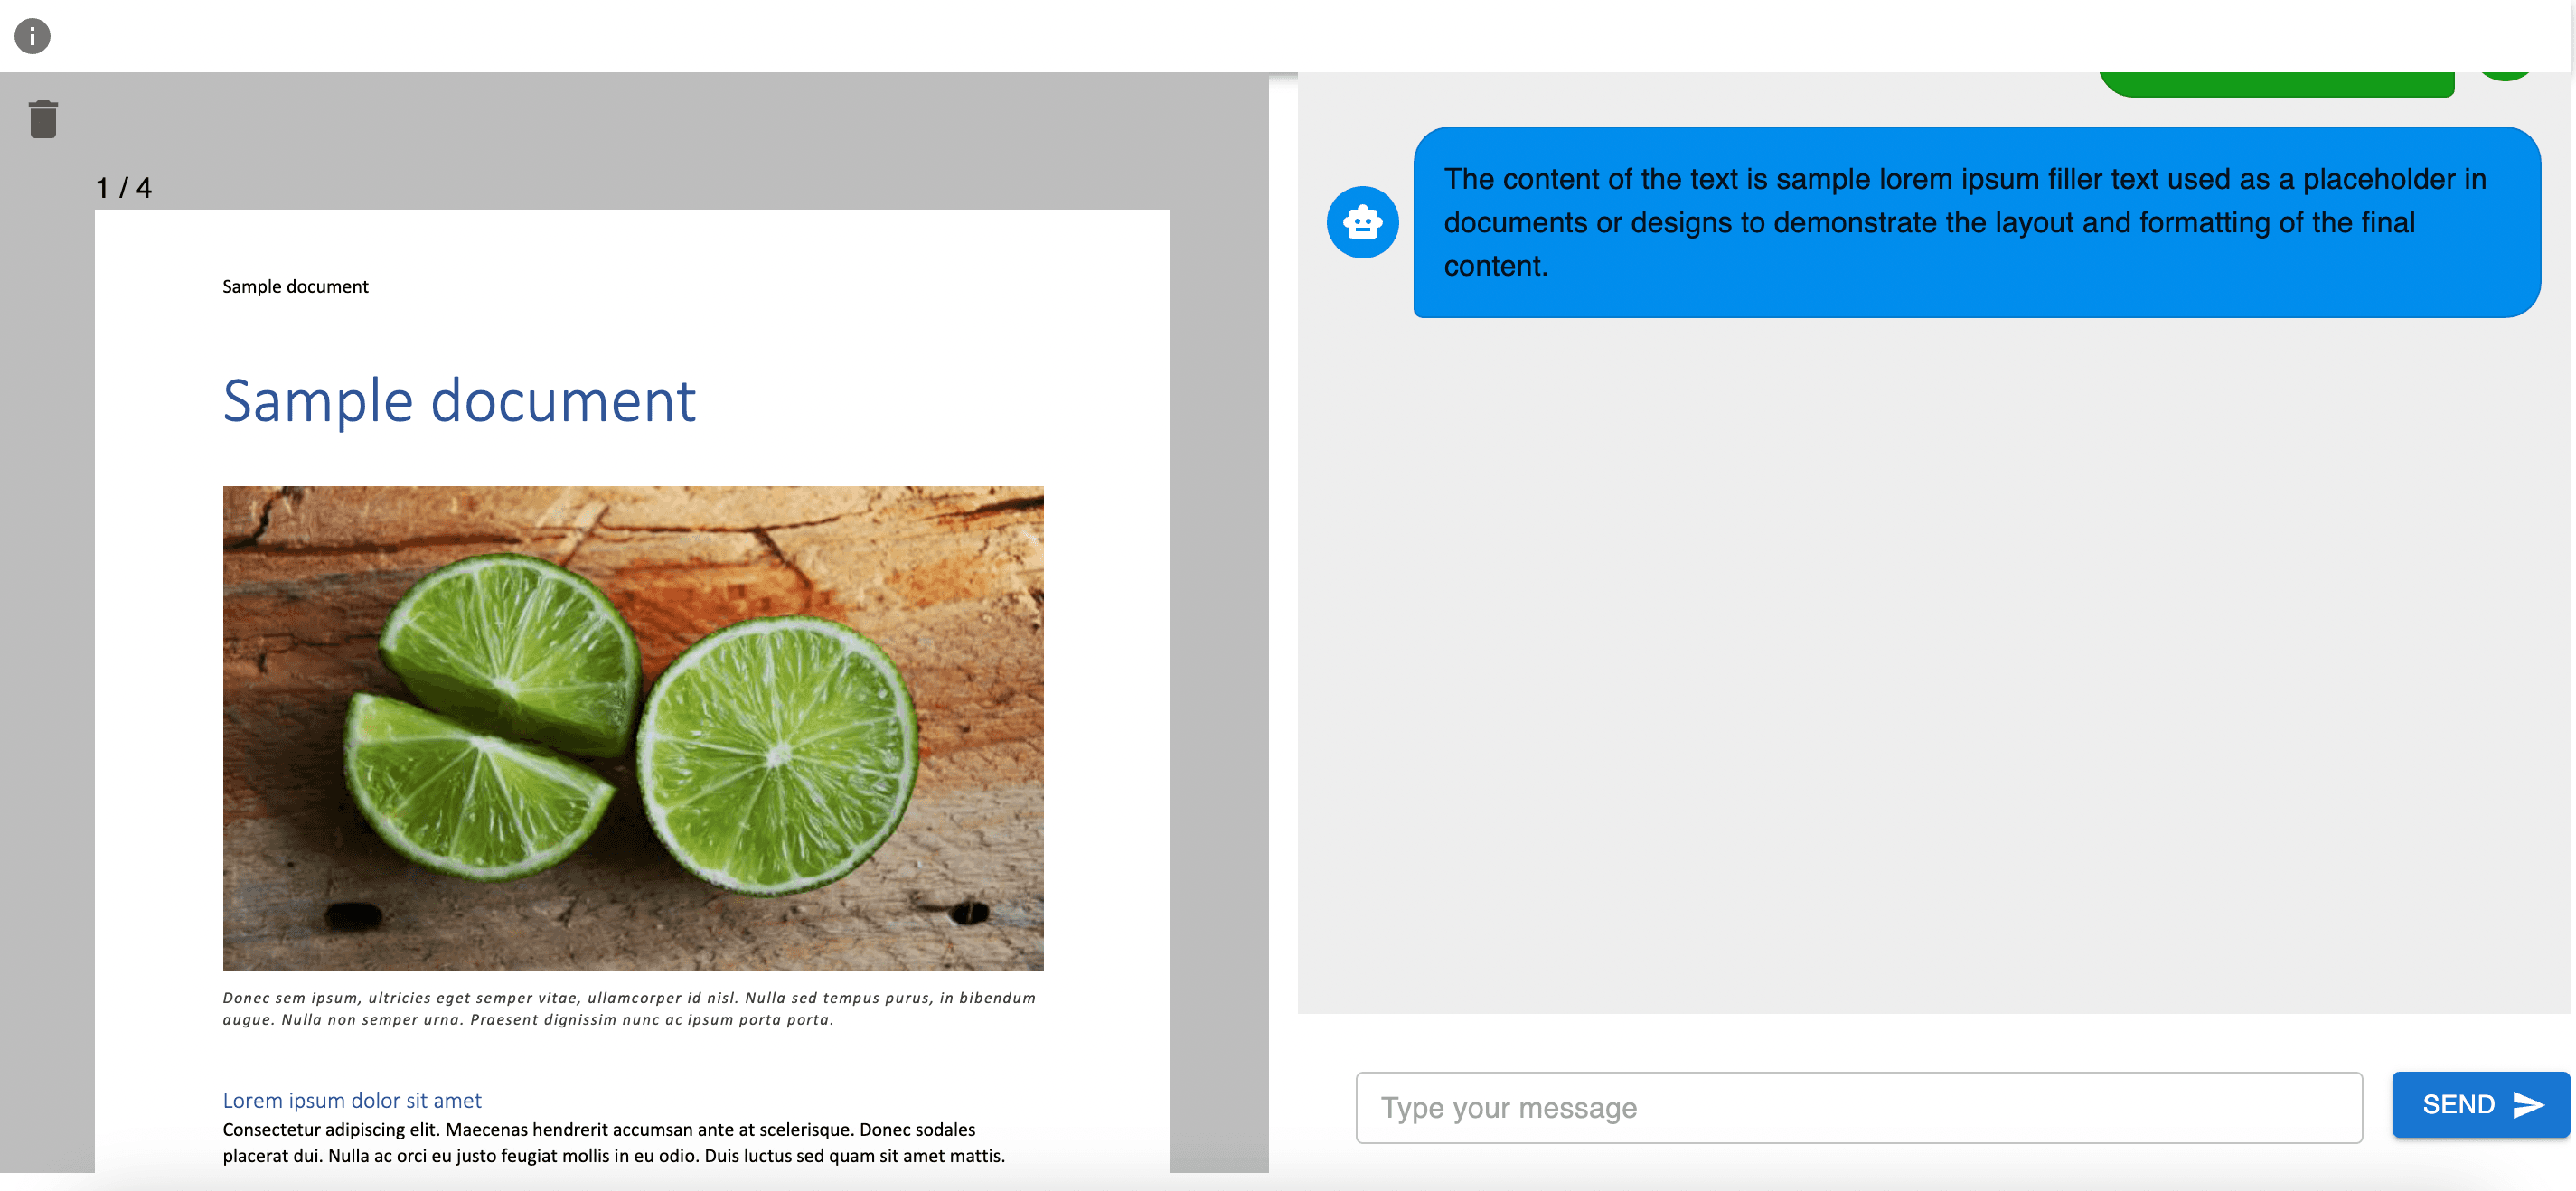The height and width of the screenshot is (1191, 2576).
Task: Click the partially visible green user avatar
Action: 2505,76
